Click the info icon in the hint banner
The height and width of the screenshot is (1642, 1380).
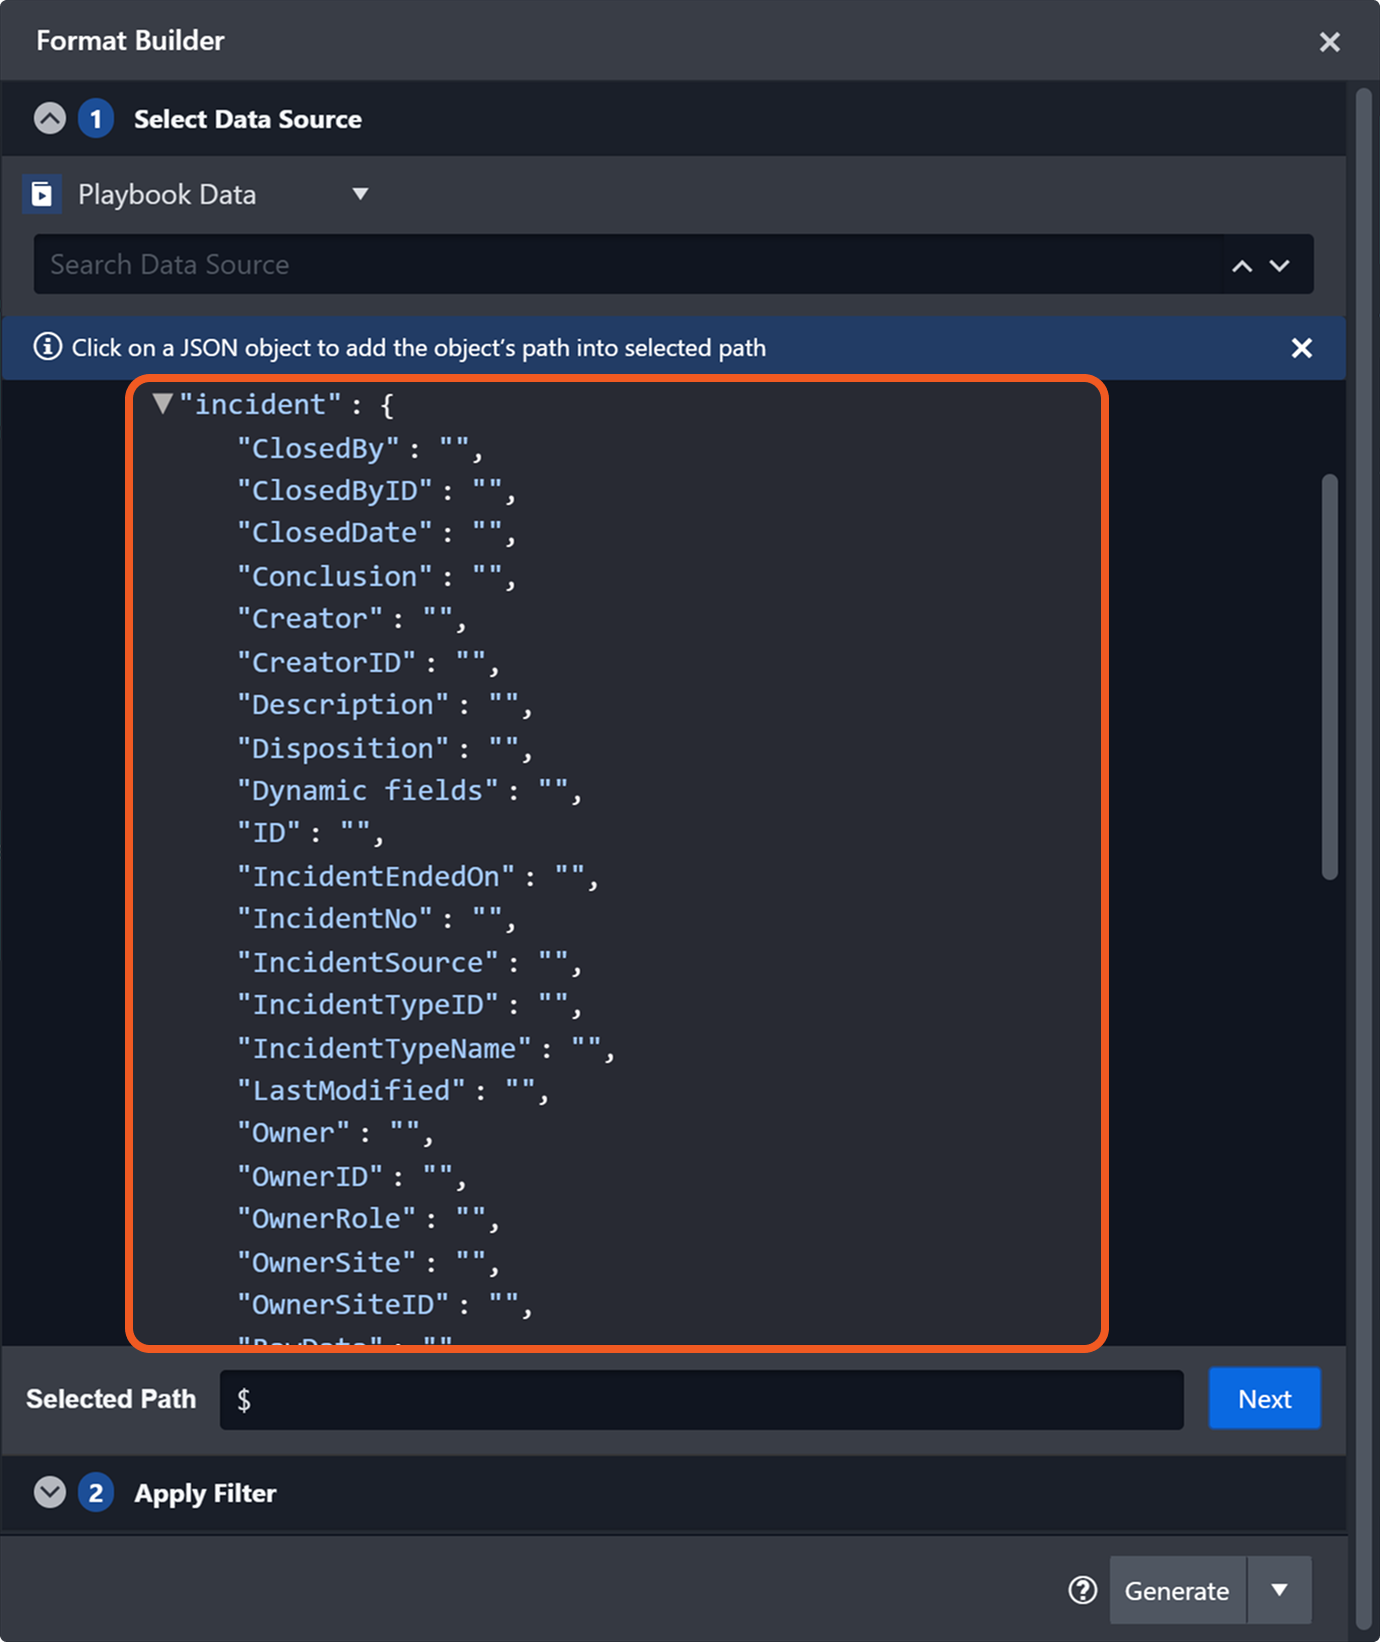tap(47, 347)
